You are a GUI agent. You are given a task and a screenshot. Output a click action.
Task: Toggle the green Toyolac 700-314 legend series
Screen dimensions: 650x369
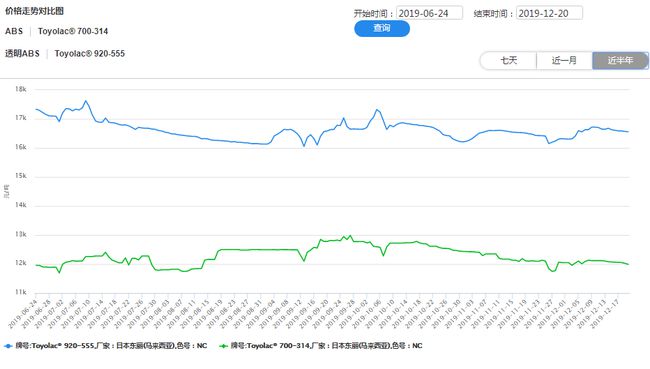[321, 345]
